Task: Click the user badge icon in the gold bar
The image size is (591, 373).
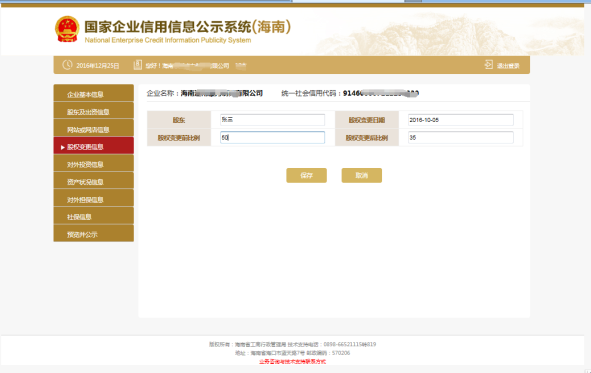Action: (138, 65)
